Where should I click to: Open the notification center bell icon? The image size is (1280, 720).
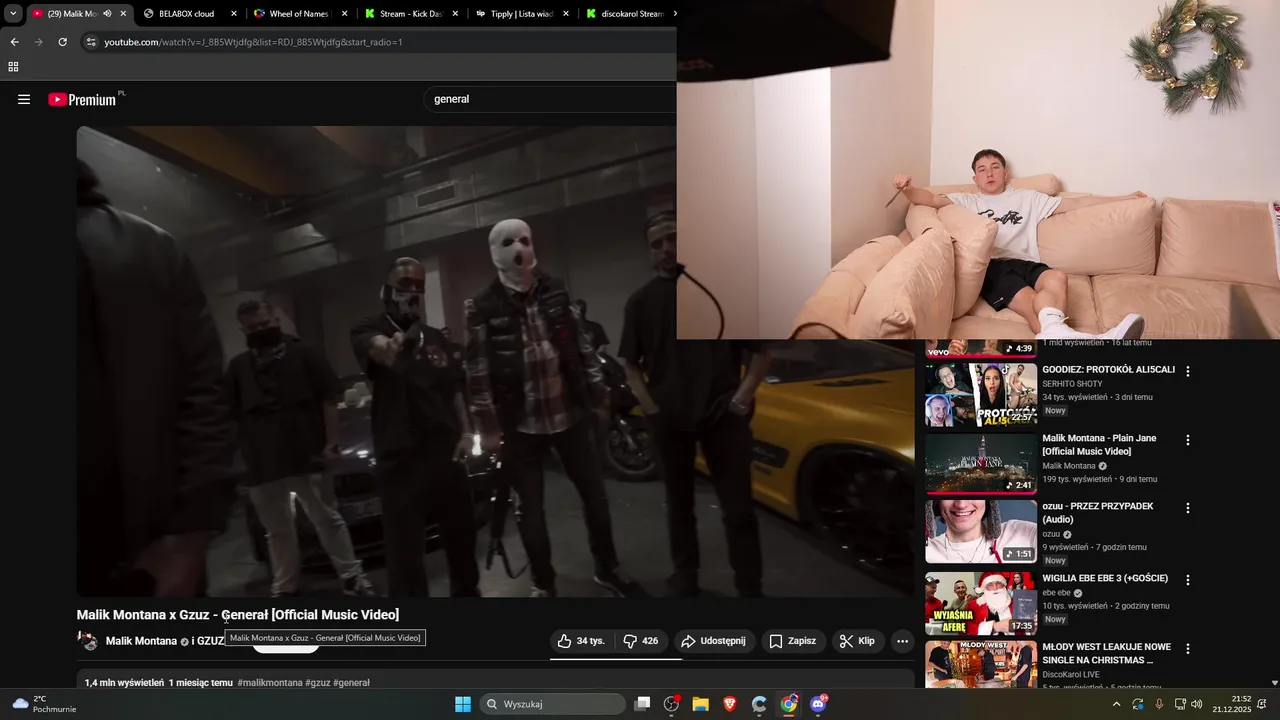pyautogui.click(x=1262, y=704)
